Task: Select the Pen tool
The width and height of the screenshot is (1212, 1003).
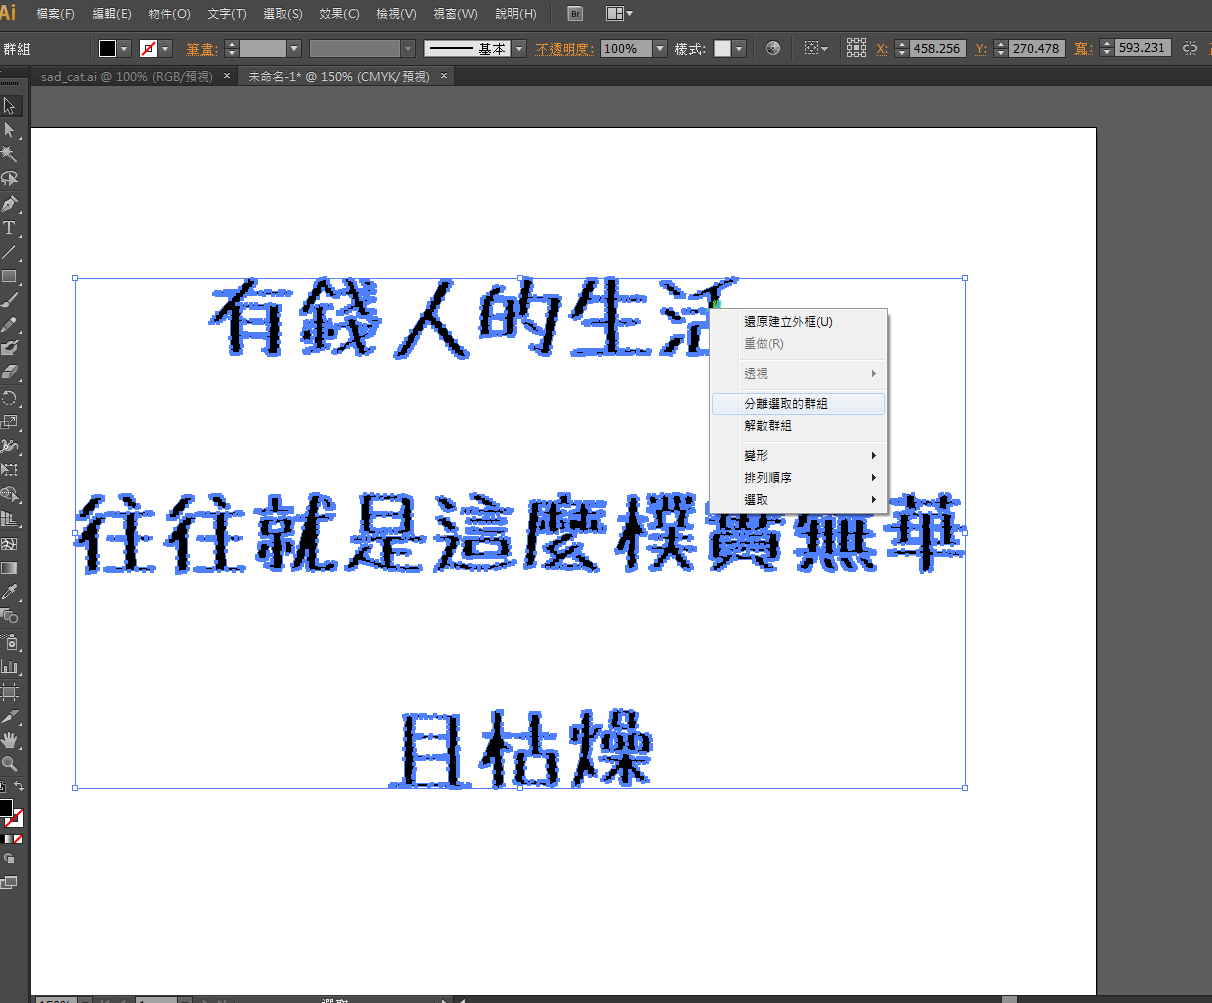Action: coord(9,203)
